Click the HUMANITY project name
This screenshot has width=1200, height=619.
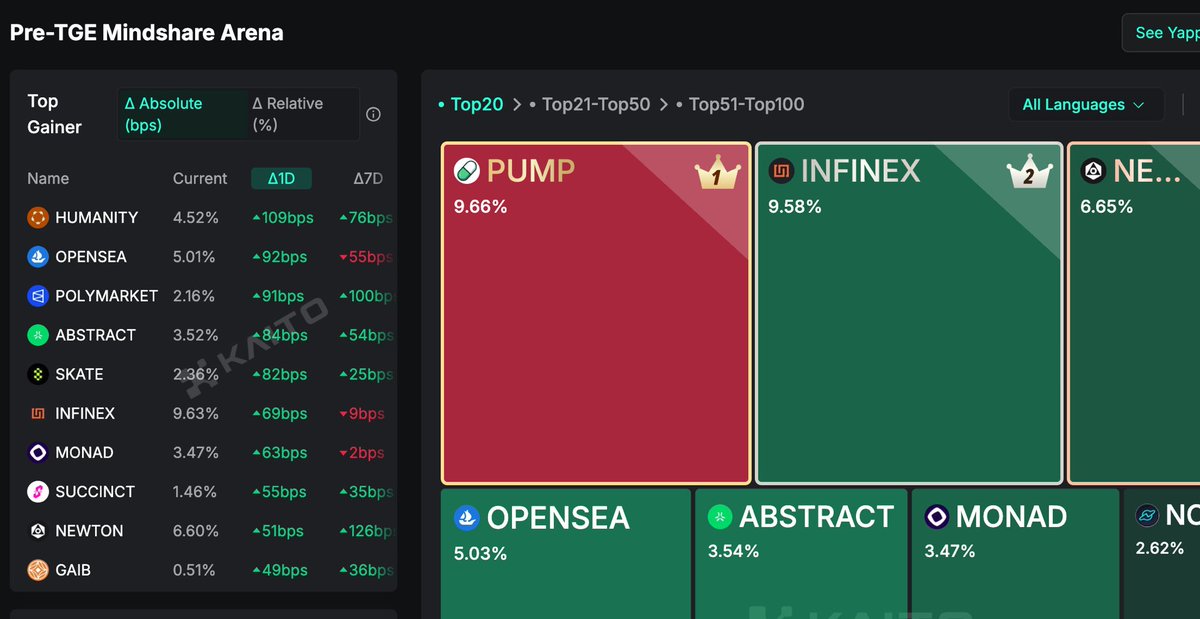coord(97,218)
